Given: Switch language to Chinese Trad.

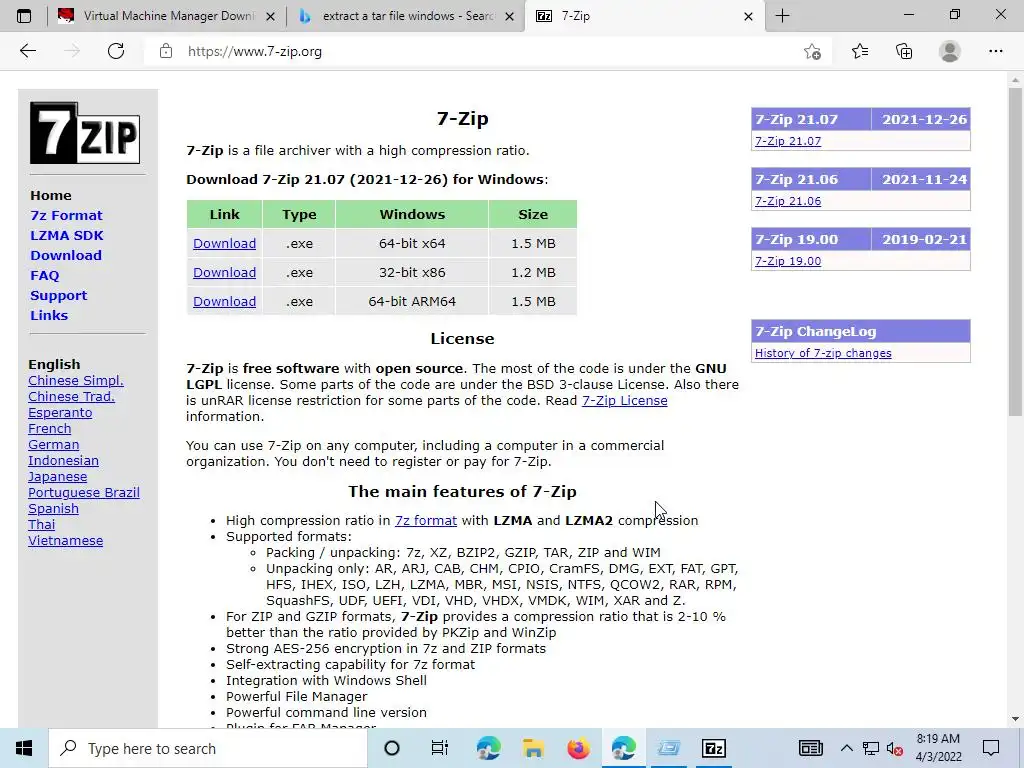Looking at the screenshot, I should point(71,396).
